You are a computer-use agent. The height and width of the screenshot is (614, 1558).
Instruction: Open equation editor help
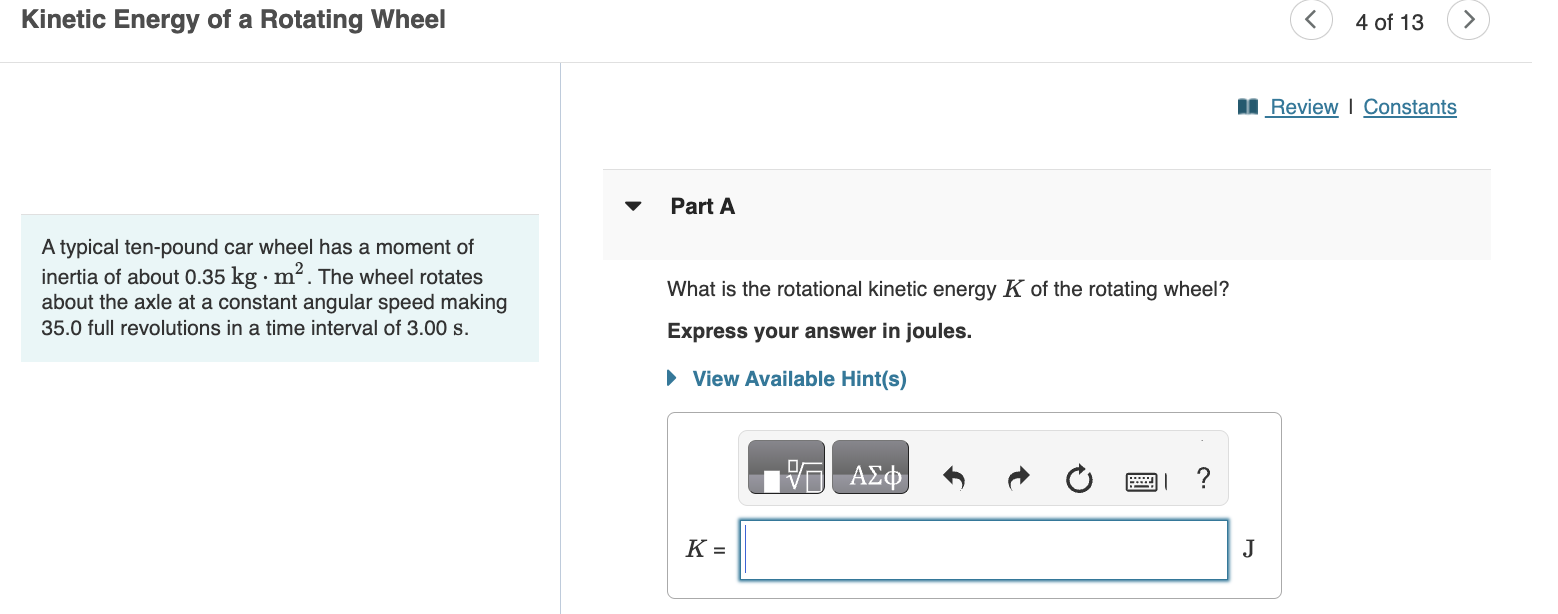[x=1202, y=479]
